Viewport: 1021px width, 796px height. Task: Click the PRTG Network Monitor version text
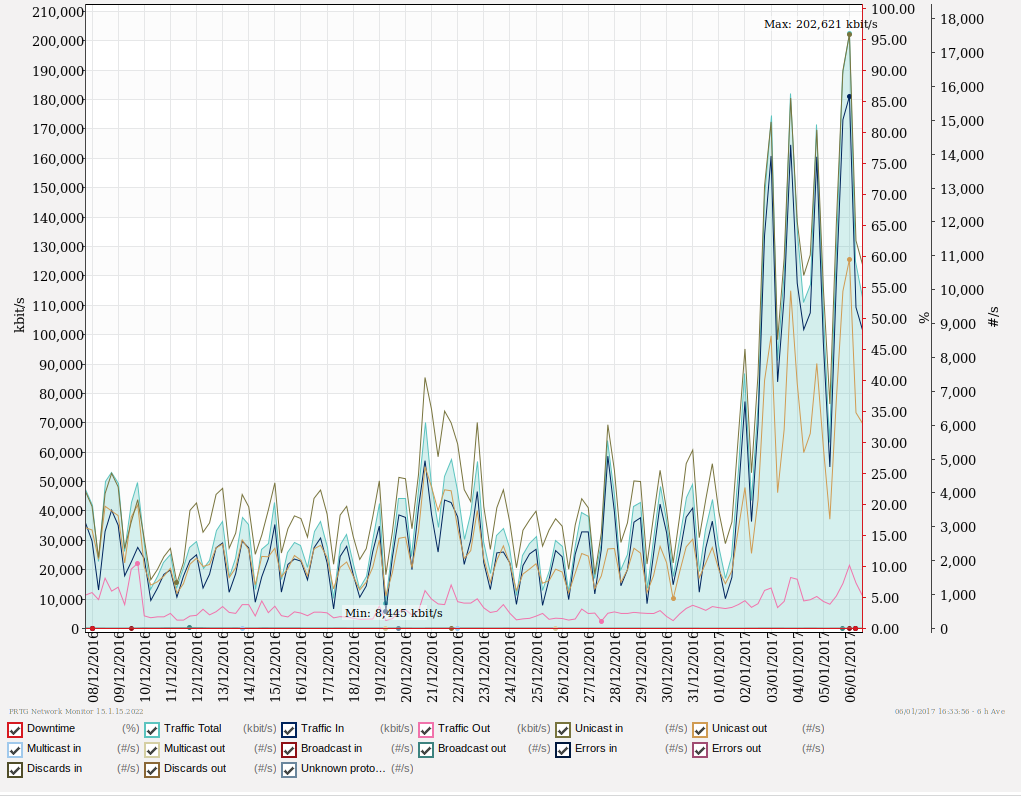[x=76, y=711]
